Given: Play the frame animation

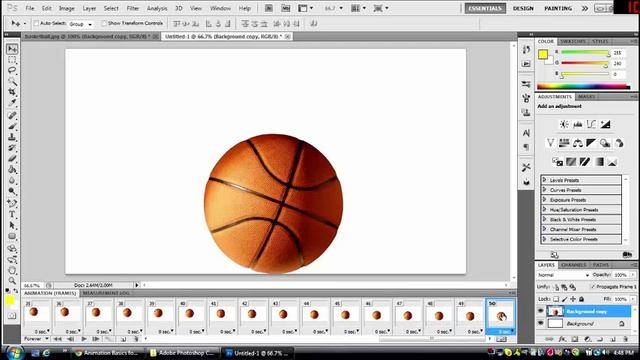Looking at the screenshot, I should coord(84,339).
